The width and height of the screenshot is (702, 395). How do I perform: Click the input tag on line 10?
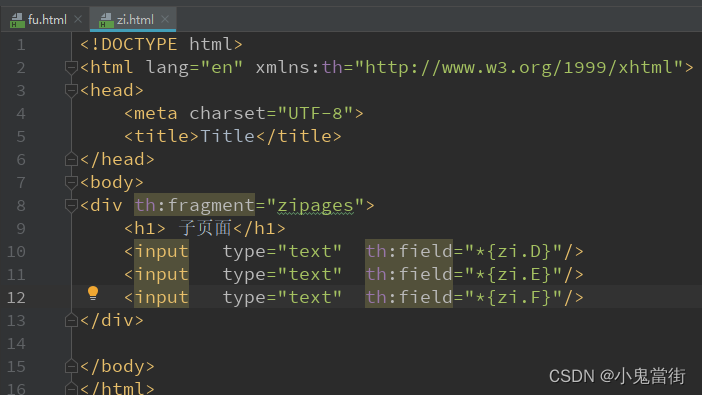coord(162,252)
